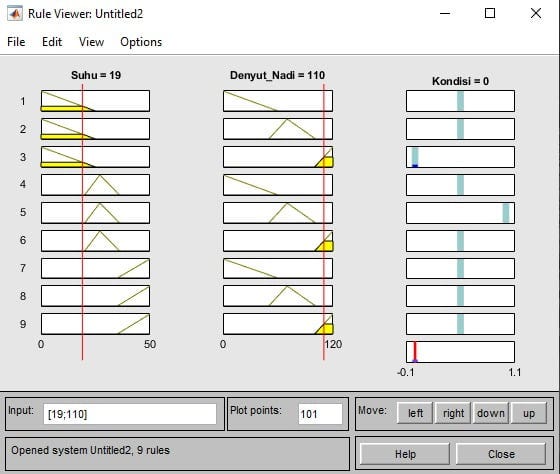Click the aggregated Kondisi output plot
The height and width of the screenshot is (474, 560).
[460, 352]
